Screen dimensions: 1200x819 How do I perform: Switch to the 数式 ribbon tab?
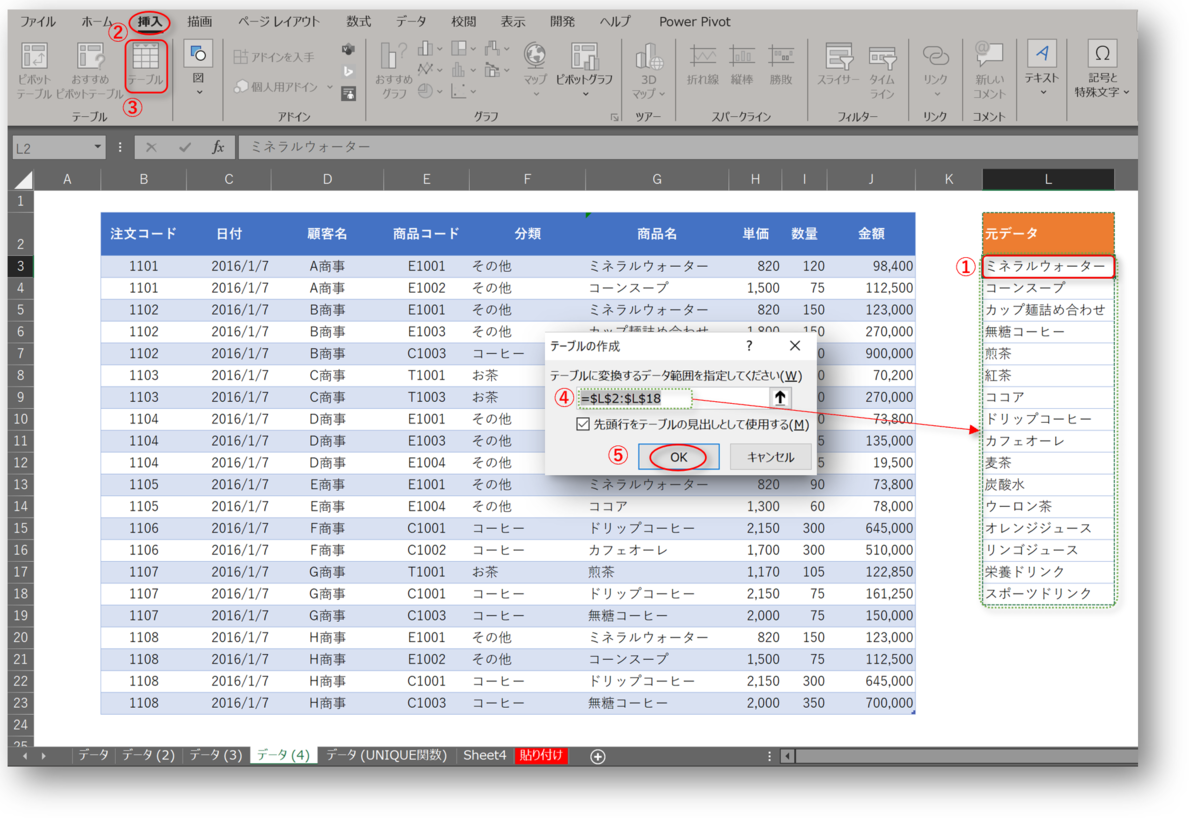point(358,21)
